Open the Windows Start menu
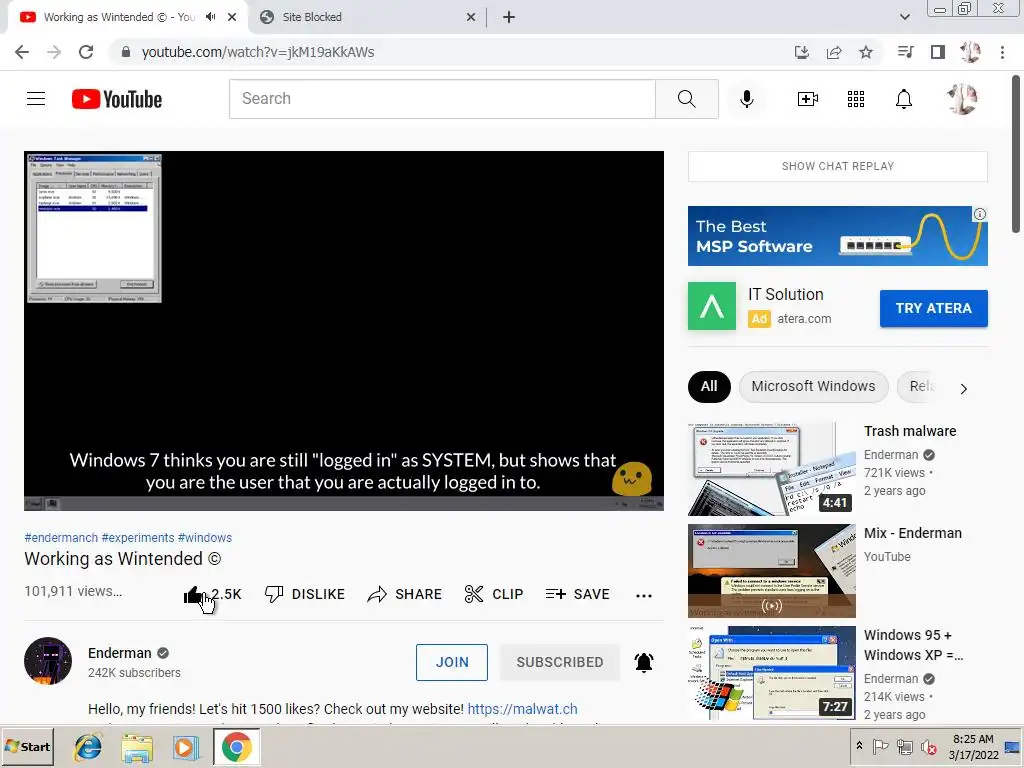The height and width of the screenshot is (768, 1024). [x=27, y=746]
